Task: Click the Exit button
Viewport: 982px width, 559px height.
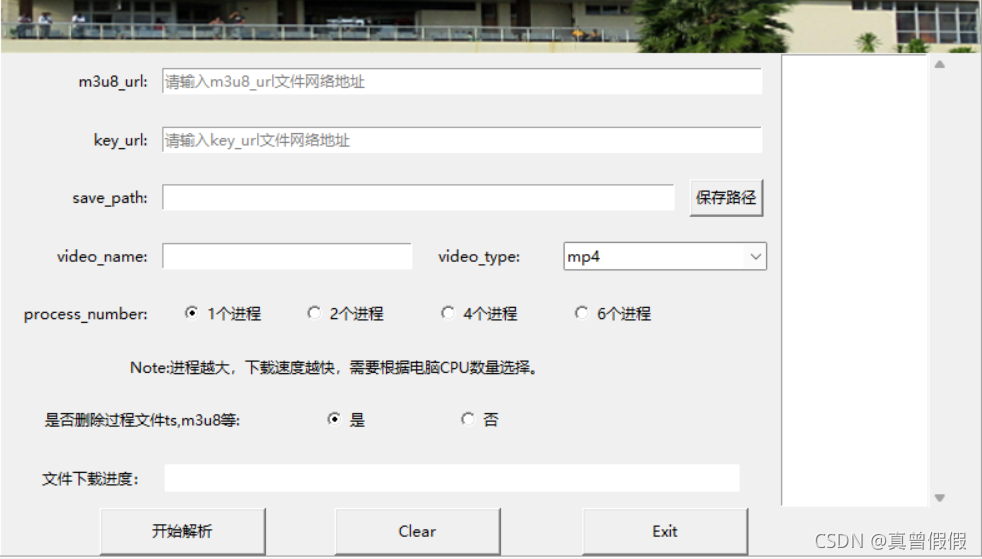Action: coord(664,531)
